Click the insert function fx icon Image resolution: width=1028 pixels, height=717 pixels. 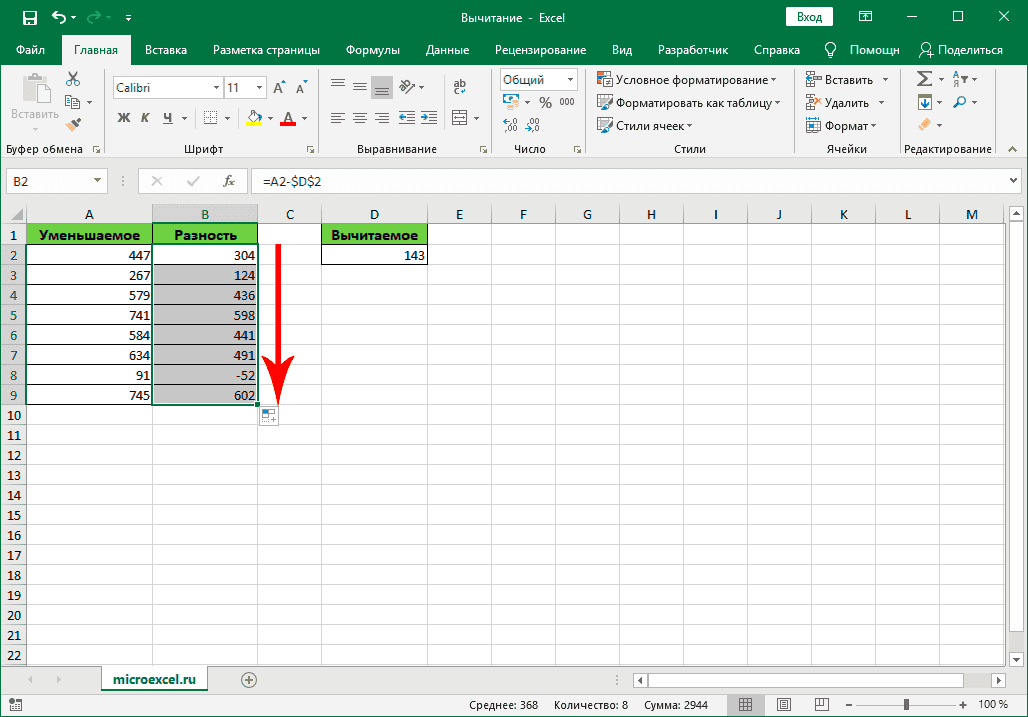[229, 181]
